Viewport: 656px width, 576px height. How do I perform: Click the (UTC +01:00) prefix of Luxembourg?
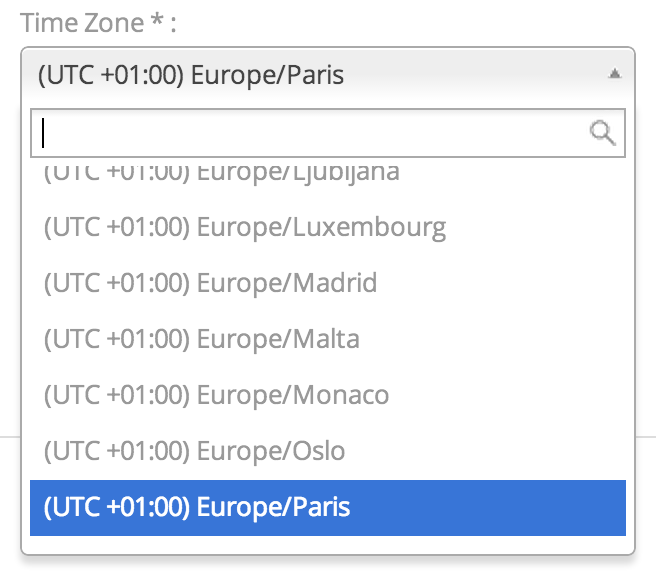(117, 227)
